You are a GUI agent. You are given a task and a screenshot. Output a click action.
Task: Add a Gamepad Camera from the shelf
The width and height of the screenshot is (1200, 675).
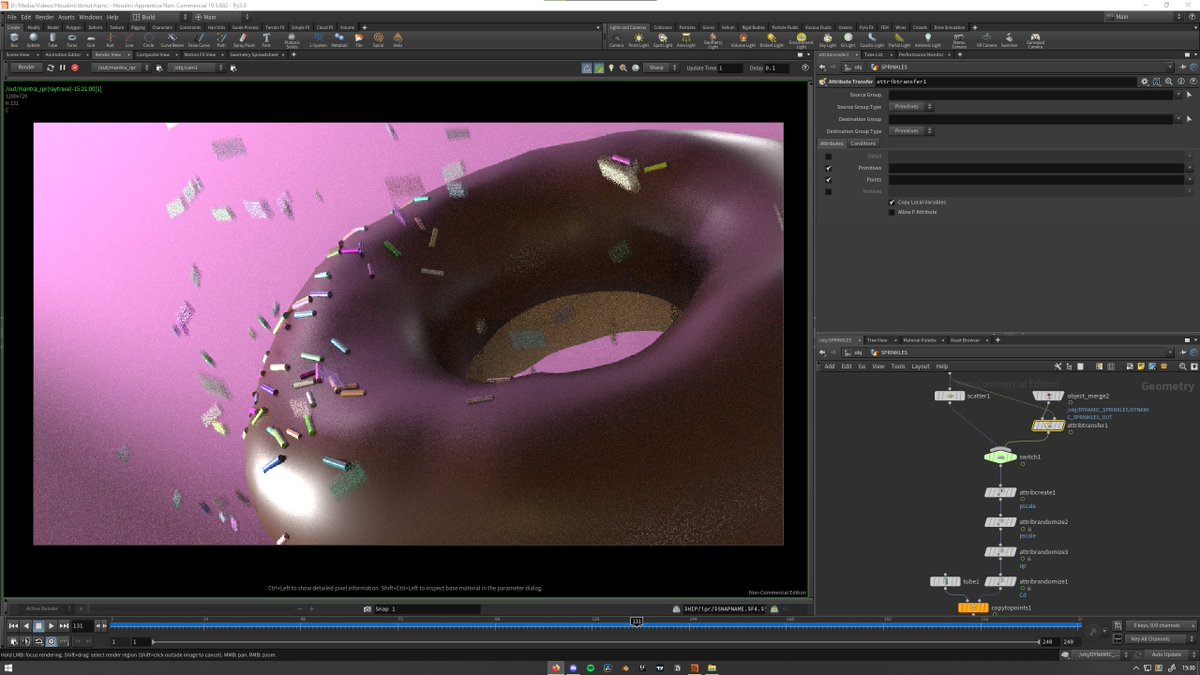[x=1035, y=40]
